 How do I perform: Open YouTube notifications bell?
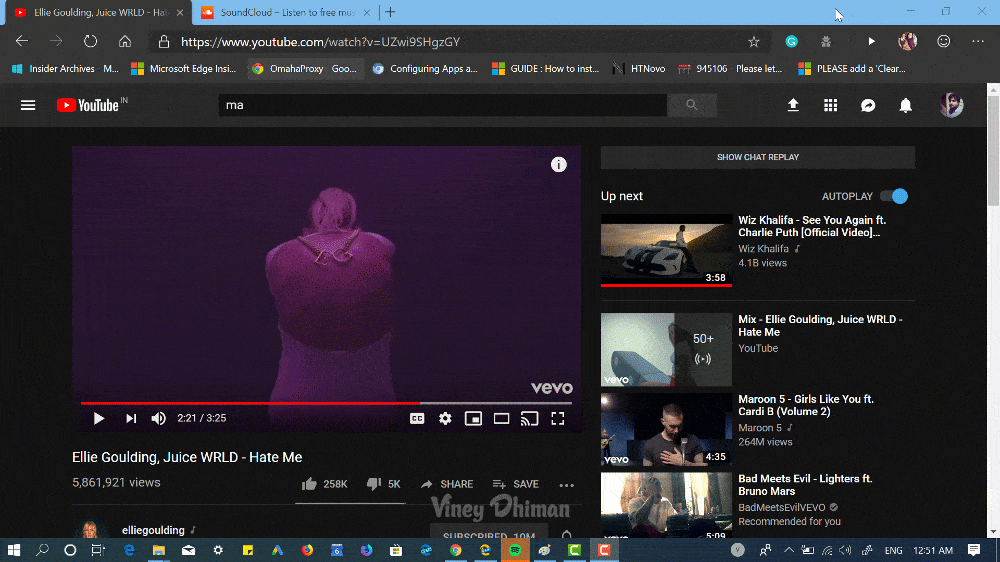pyautogui.click(x=906, y=105)
